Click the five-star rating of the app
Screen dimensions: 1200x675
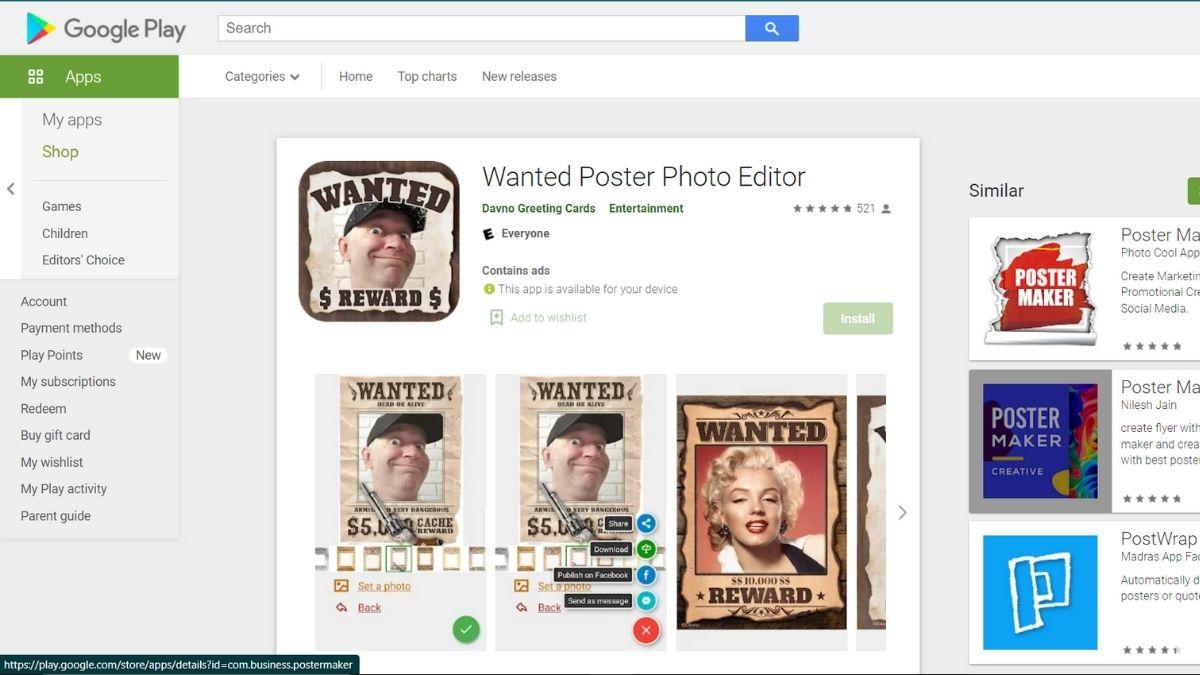[x=822, y=209]
